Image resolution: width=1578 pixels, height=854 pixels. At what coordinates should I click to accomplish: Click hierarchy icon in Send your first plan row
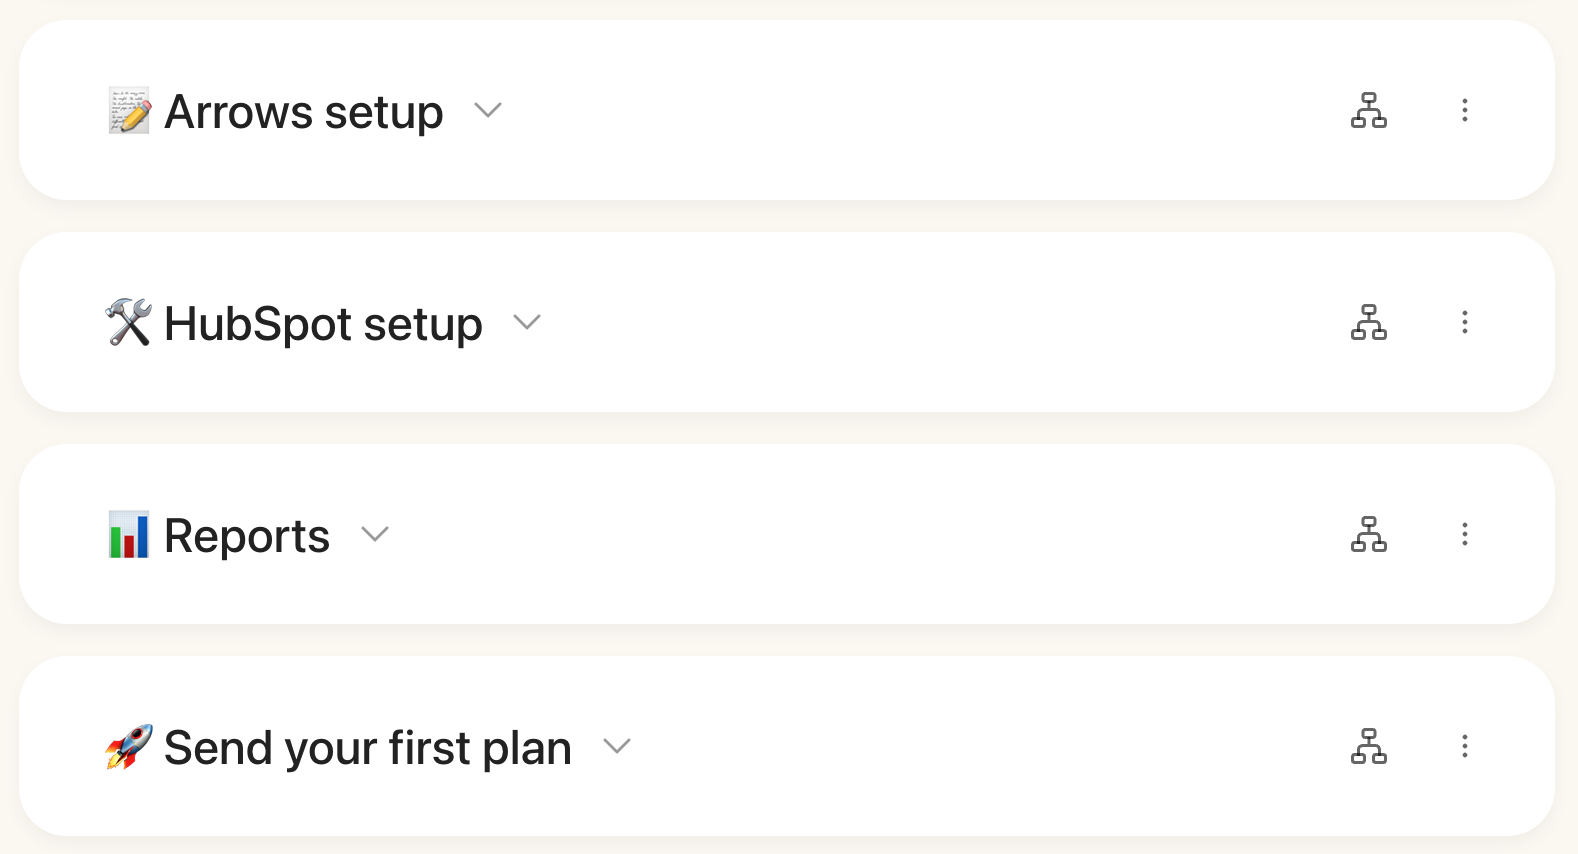[x=1368, y=746]
